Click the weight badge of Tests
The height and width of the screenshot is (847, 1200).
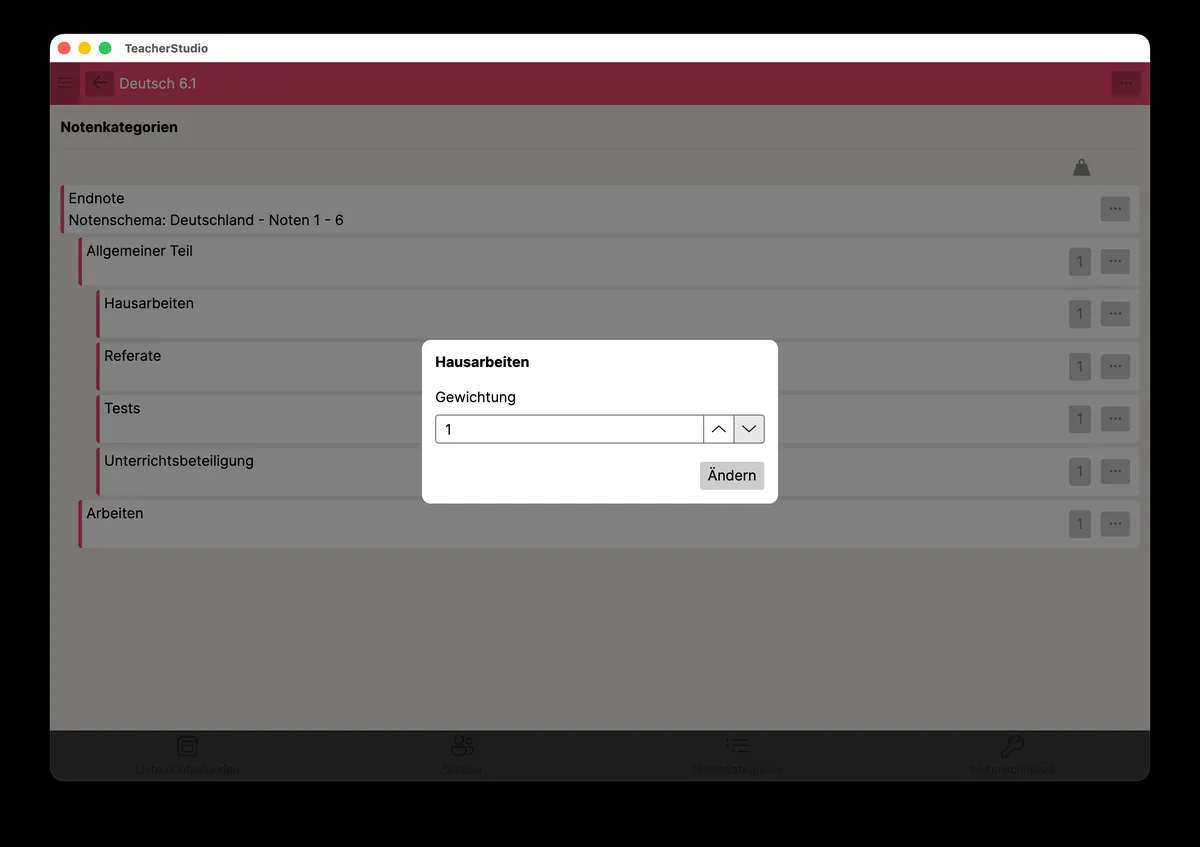pyautogui.click(x=1079, y=419)
